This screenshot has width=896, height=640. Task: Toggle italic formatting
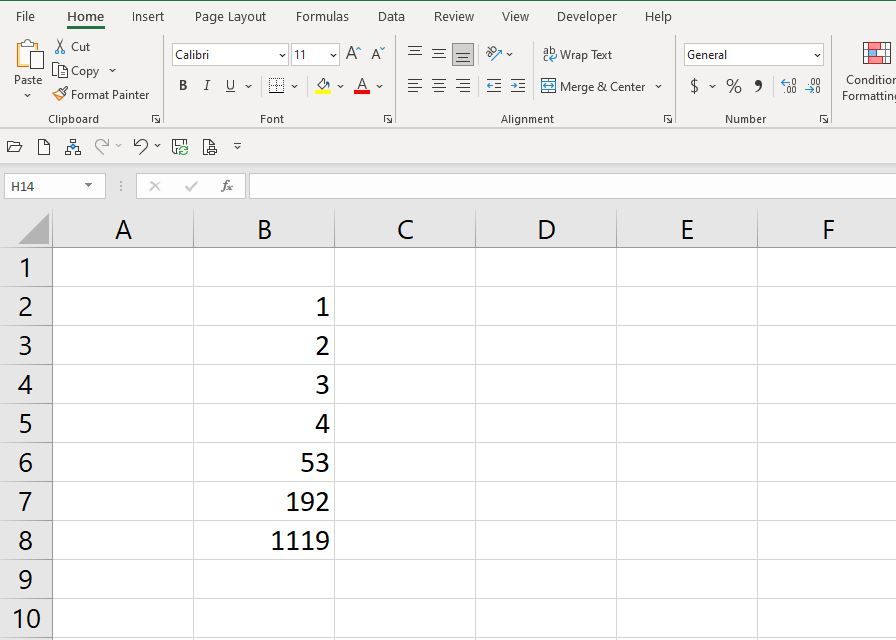point(207,85)
